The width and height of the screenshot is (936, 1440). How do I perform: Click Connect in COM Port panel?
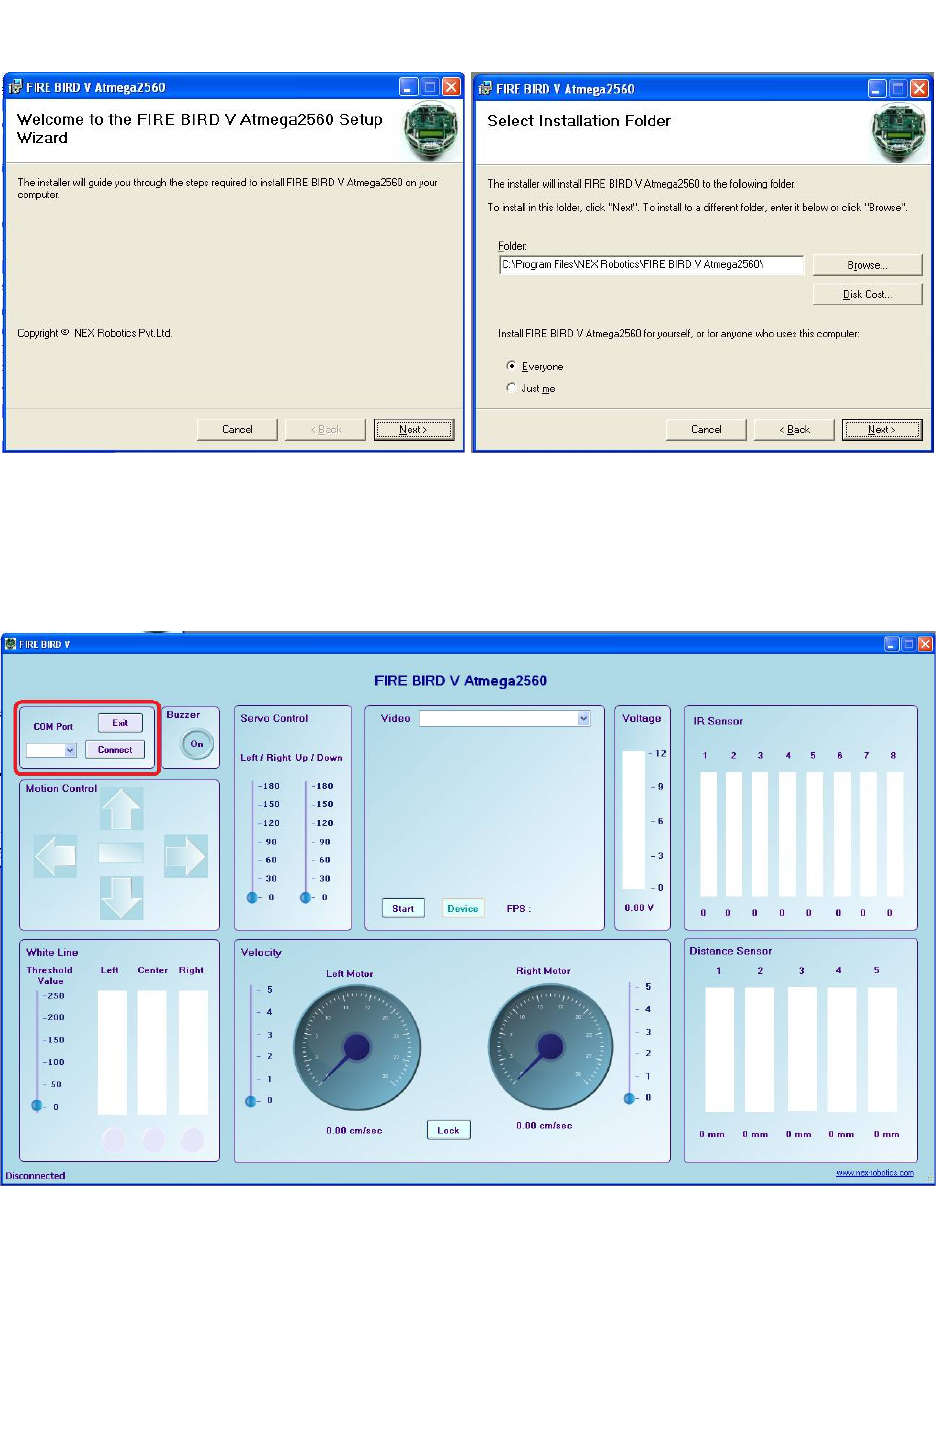click(x=115, y=749)
